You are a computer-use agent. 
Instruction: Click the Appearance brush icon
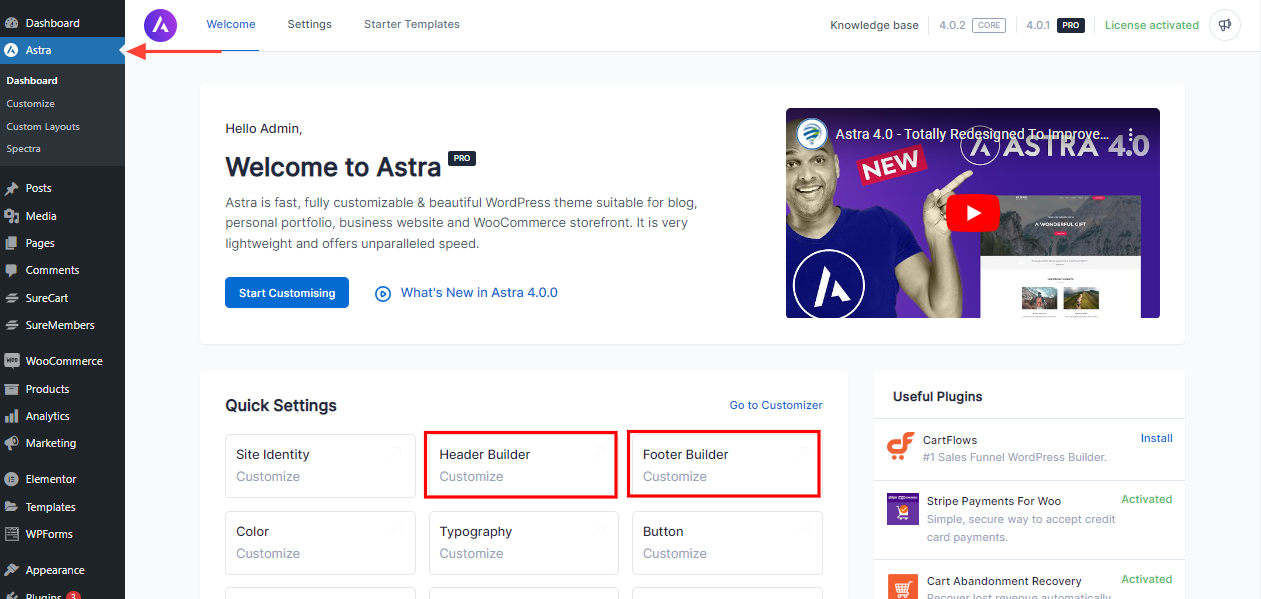tap(11, 570)
